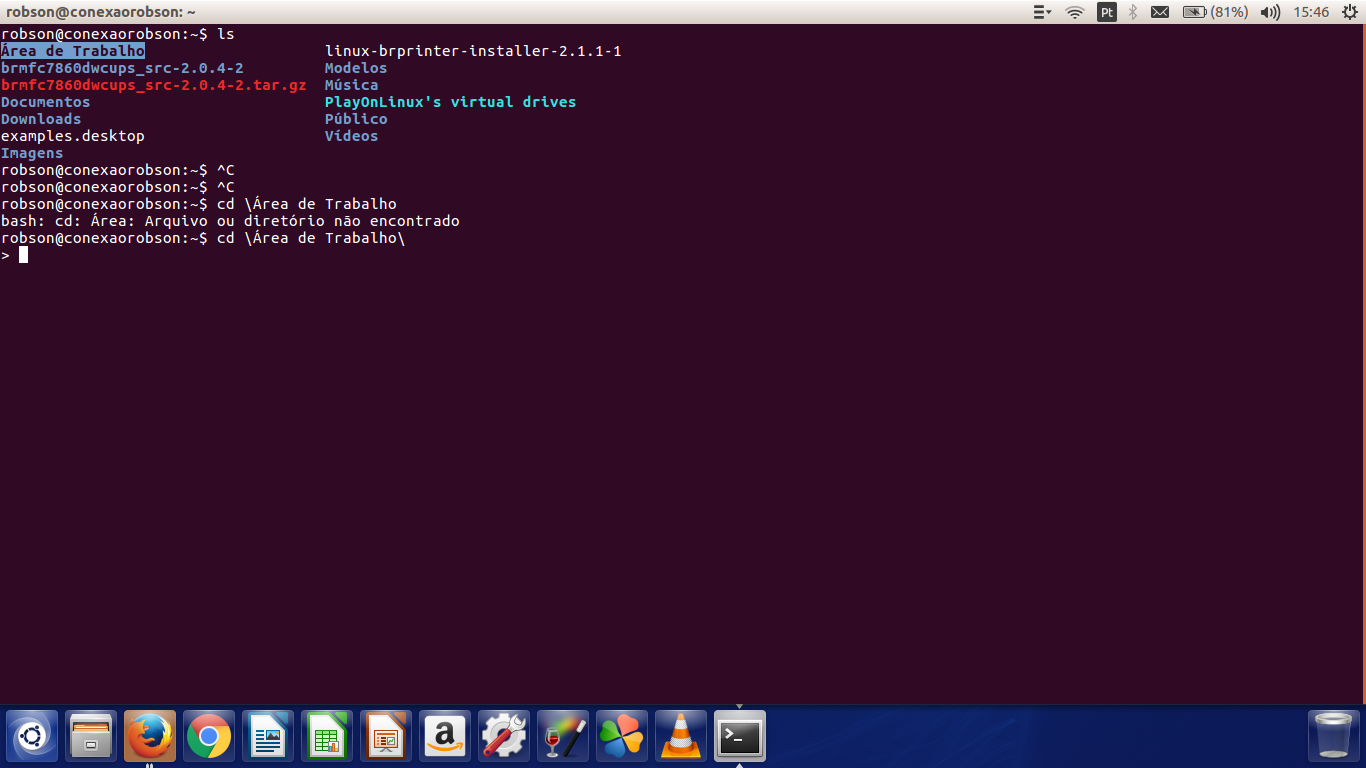Open LibreOffice Writer in the dock
Viewport: 1366px width, 768px height.
tap(268, 737)
